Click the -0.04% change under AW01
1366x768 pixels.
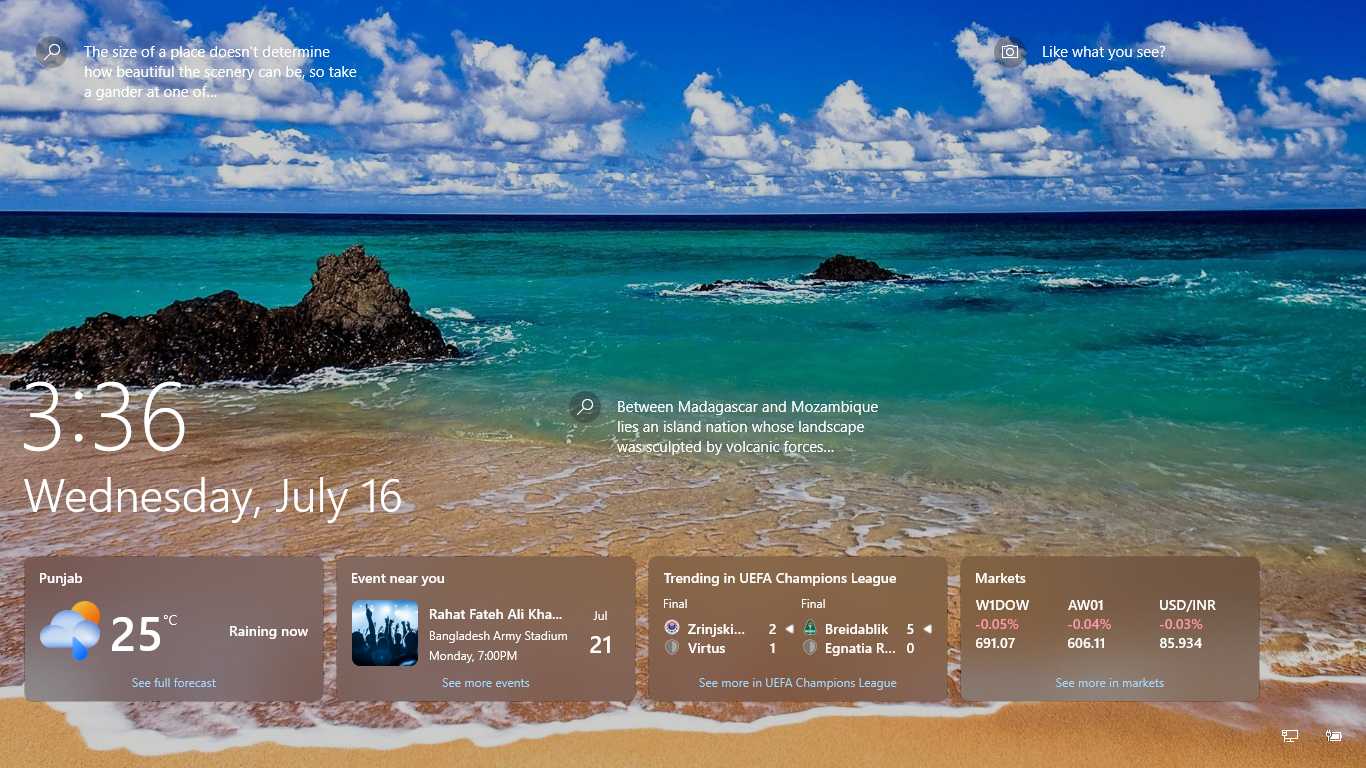pos(1089,624)
